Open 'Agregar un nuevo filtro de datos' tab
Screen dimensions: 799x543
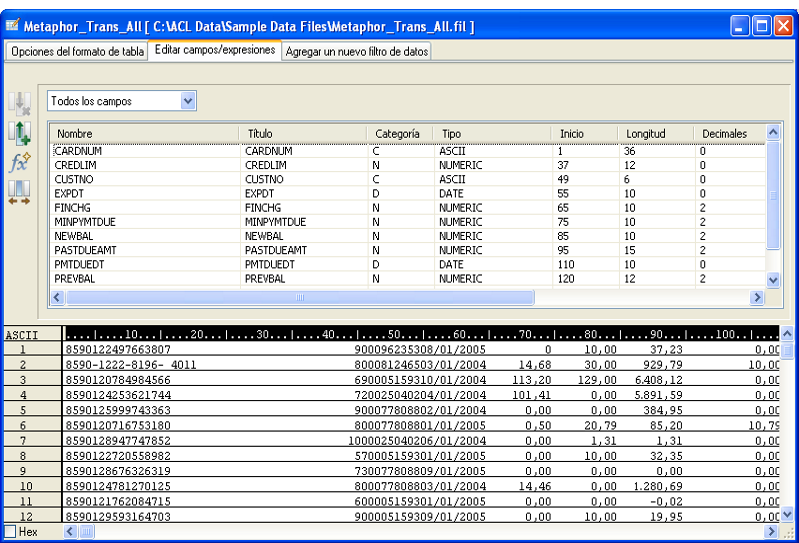click(x=357, y=51)
